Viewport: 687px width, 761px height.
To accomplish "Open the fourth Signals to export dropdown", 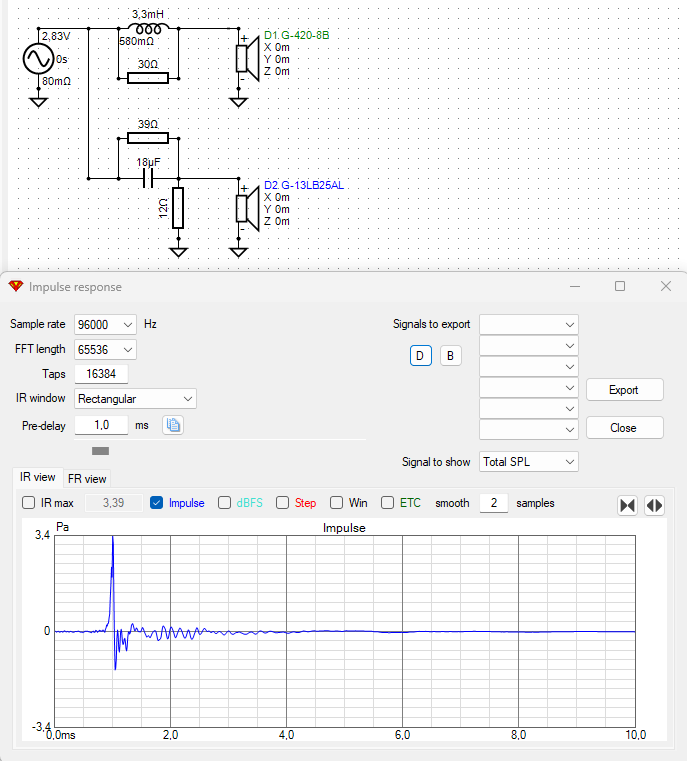I will (528, 388).
